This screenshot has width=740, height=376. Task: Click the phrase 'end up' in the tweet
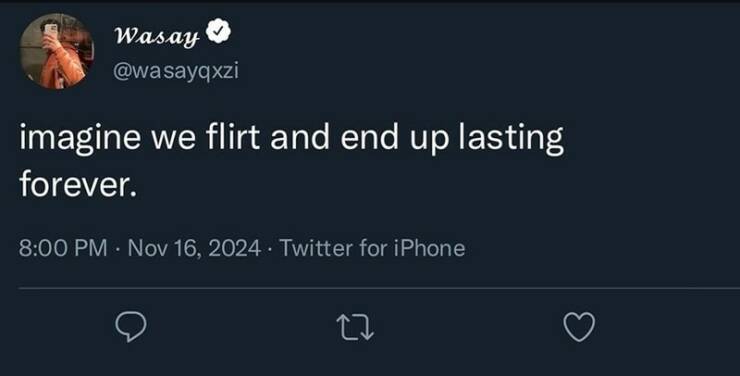395,139
